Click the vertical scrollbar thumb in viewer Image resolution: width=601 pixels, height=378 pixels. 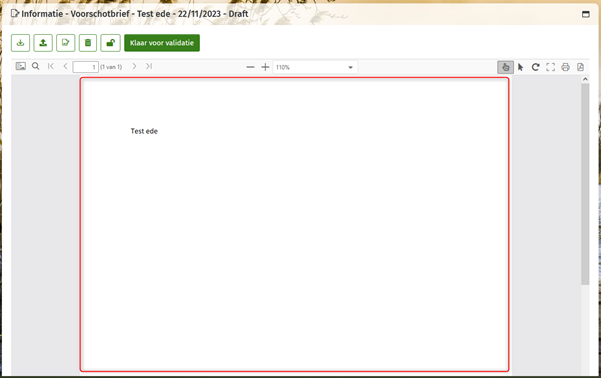(x=585, y=184)
